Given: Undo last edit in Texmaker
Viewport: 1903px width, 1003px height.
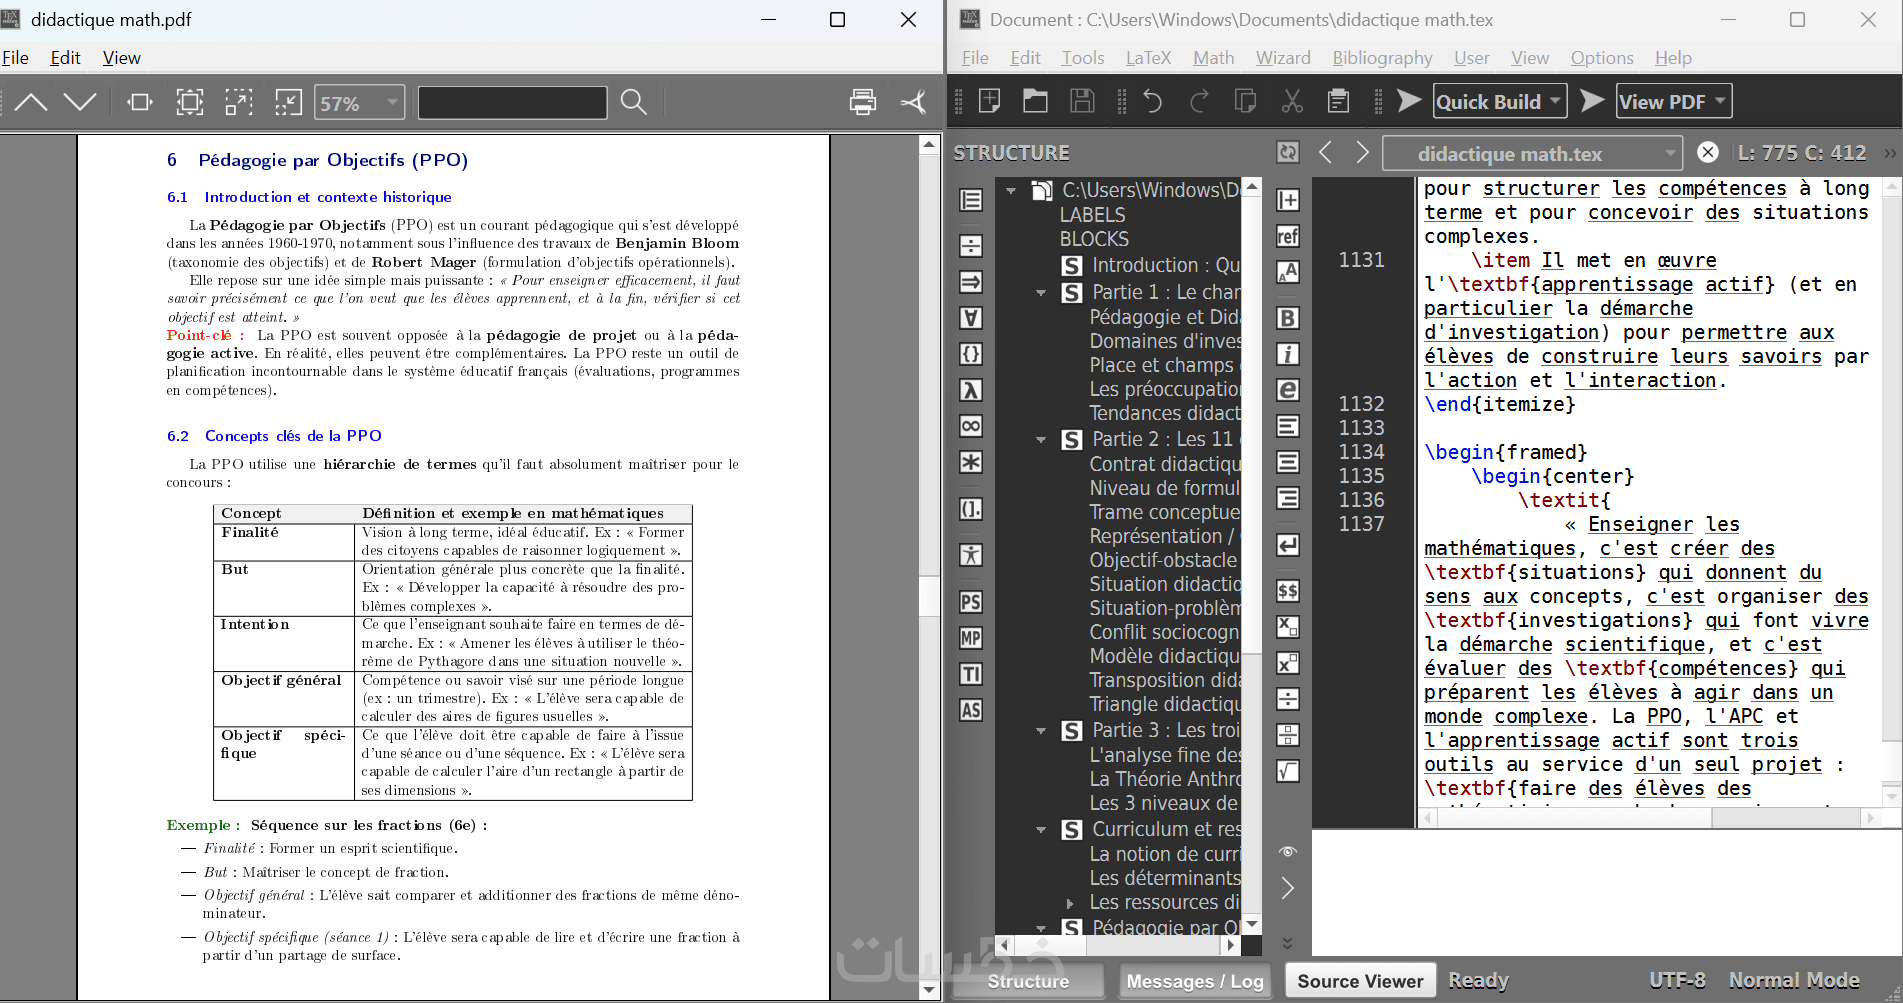Looking at the screenshot, I should coord(1153,101).
